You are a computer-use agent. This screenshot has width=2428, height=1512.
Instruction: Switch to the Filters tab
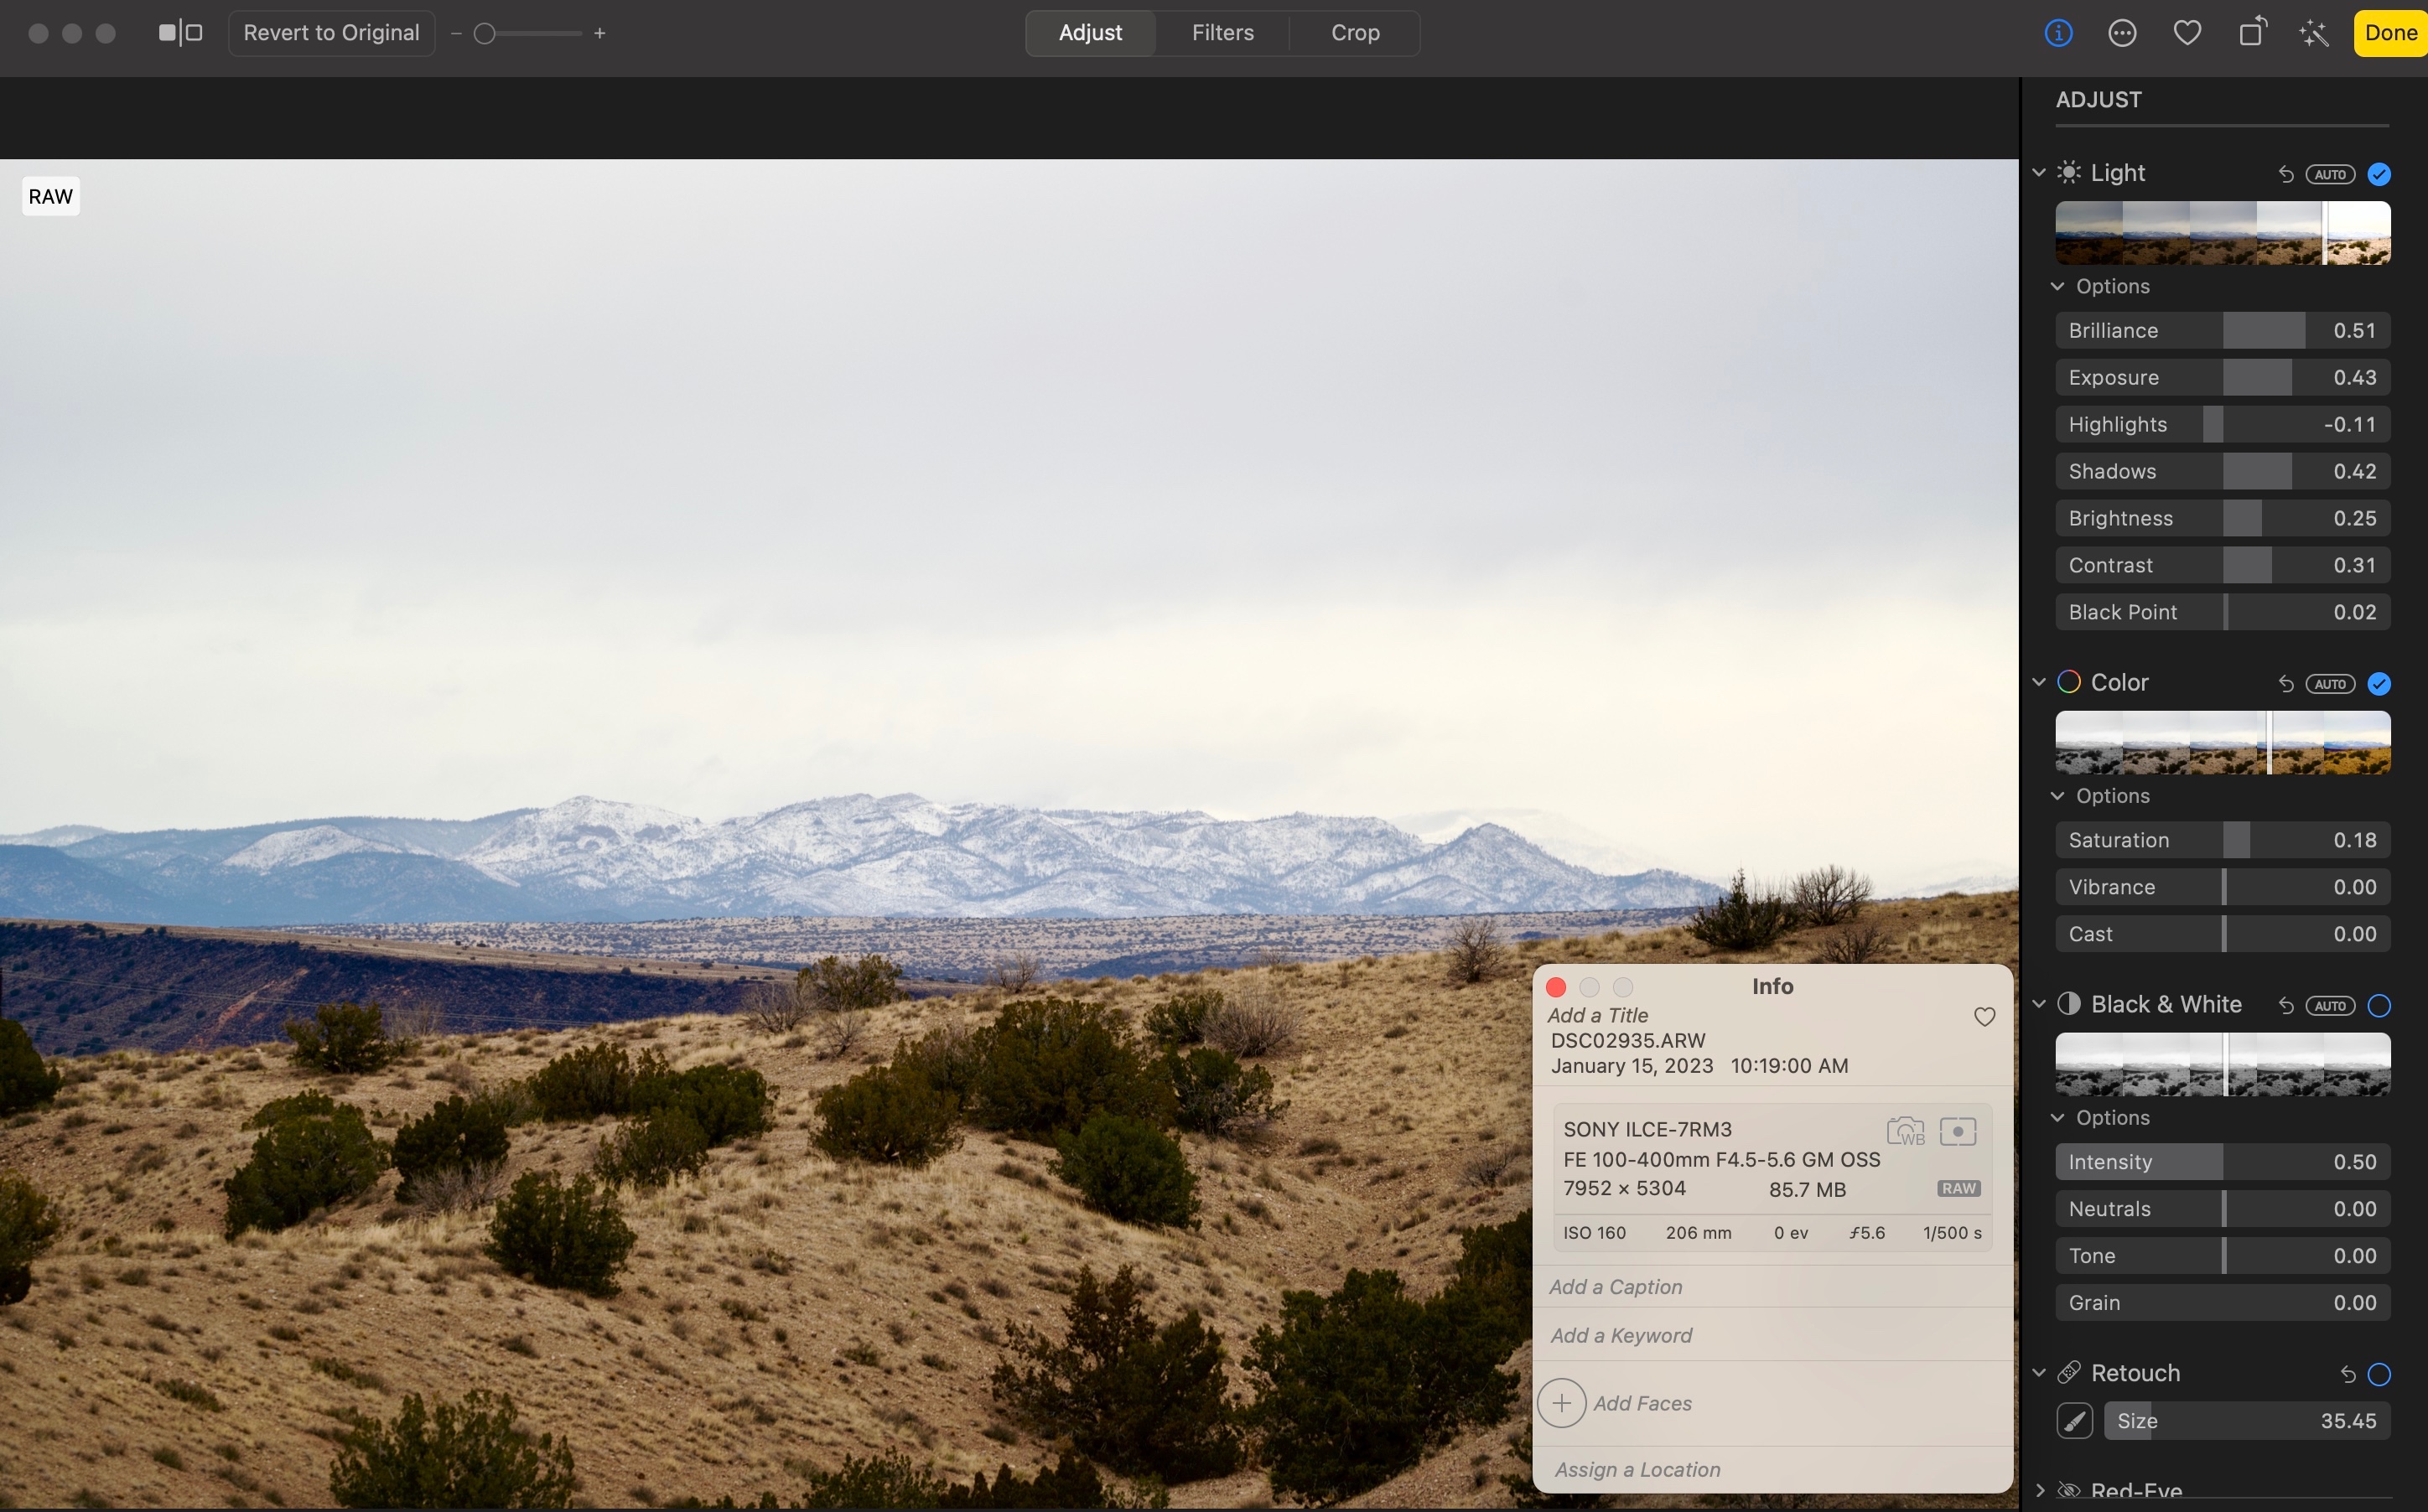(1222, 33)
